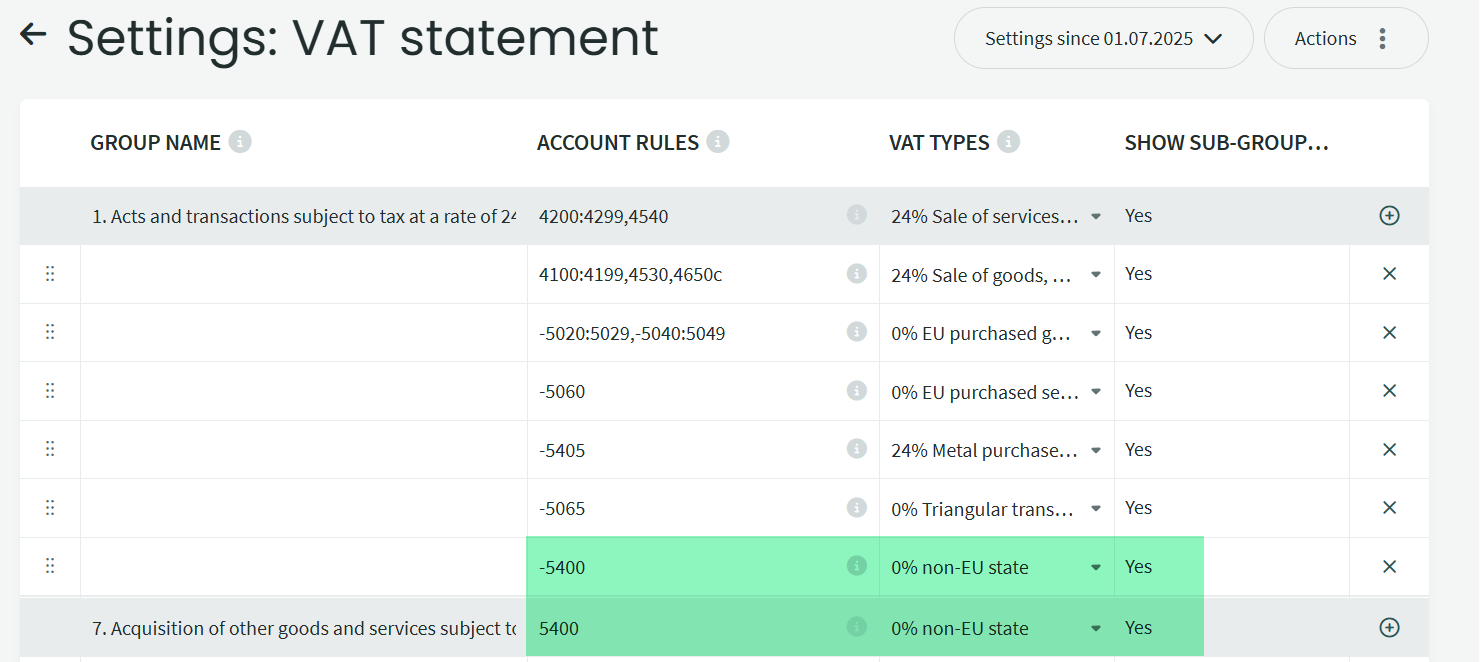Click info icon in the -5065 account rule
Screen dimensions: 1480x662
[x=856, y=508]
